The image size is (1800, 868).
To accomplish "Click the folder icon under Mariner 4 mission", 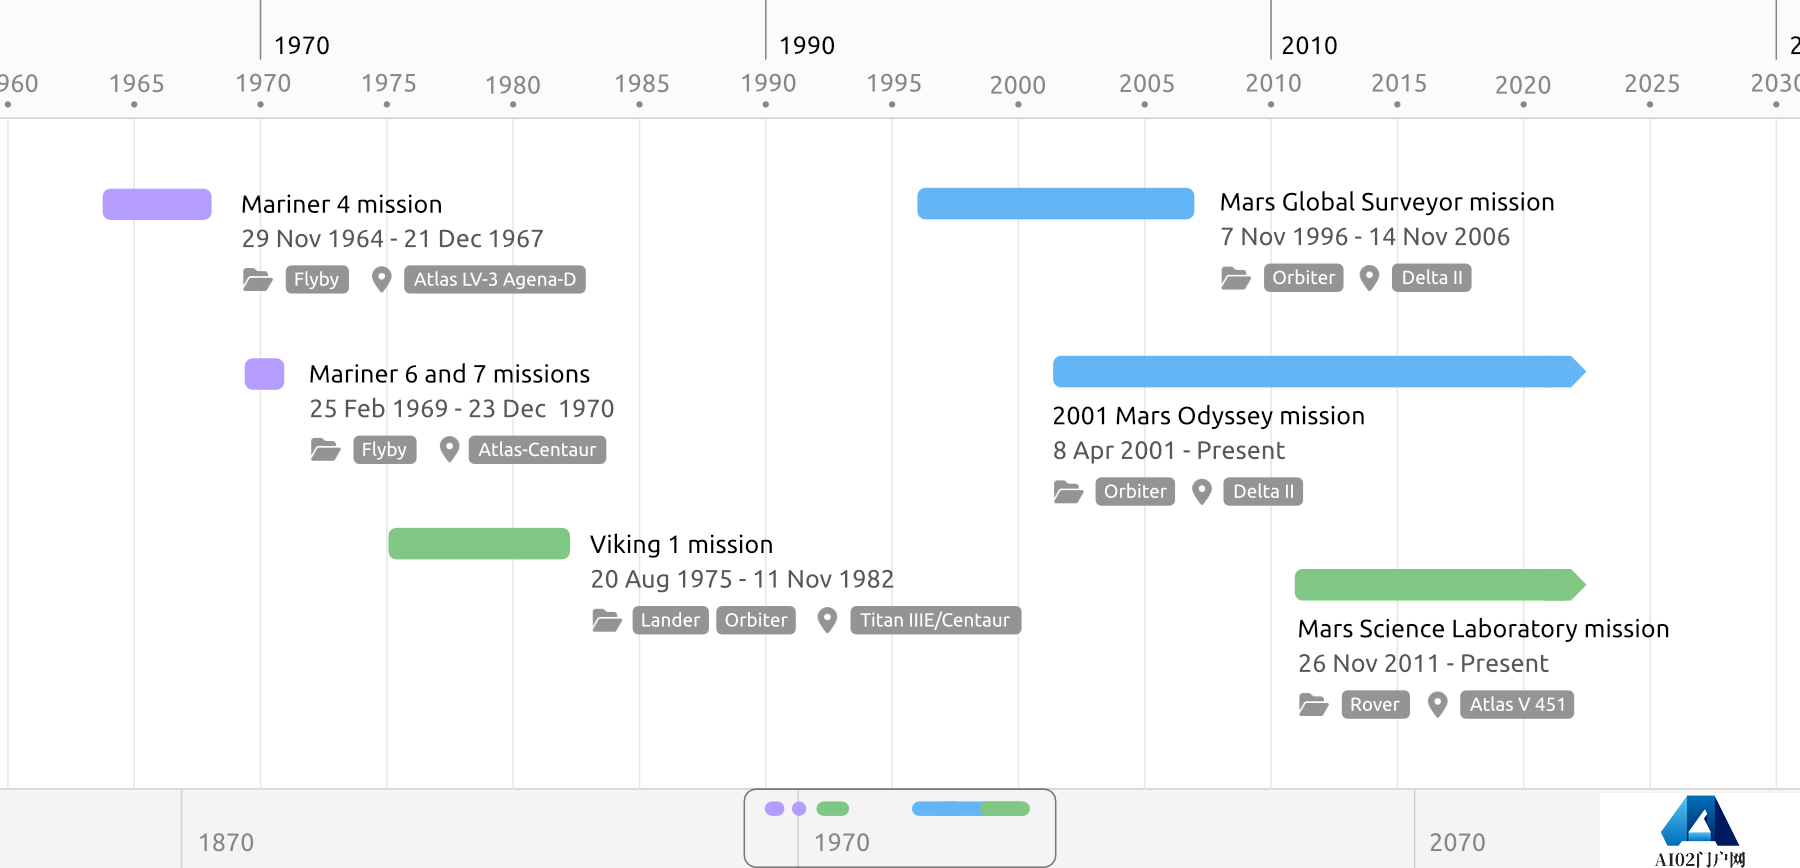I will (258, 279).
